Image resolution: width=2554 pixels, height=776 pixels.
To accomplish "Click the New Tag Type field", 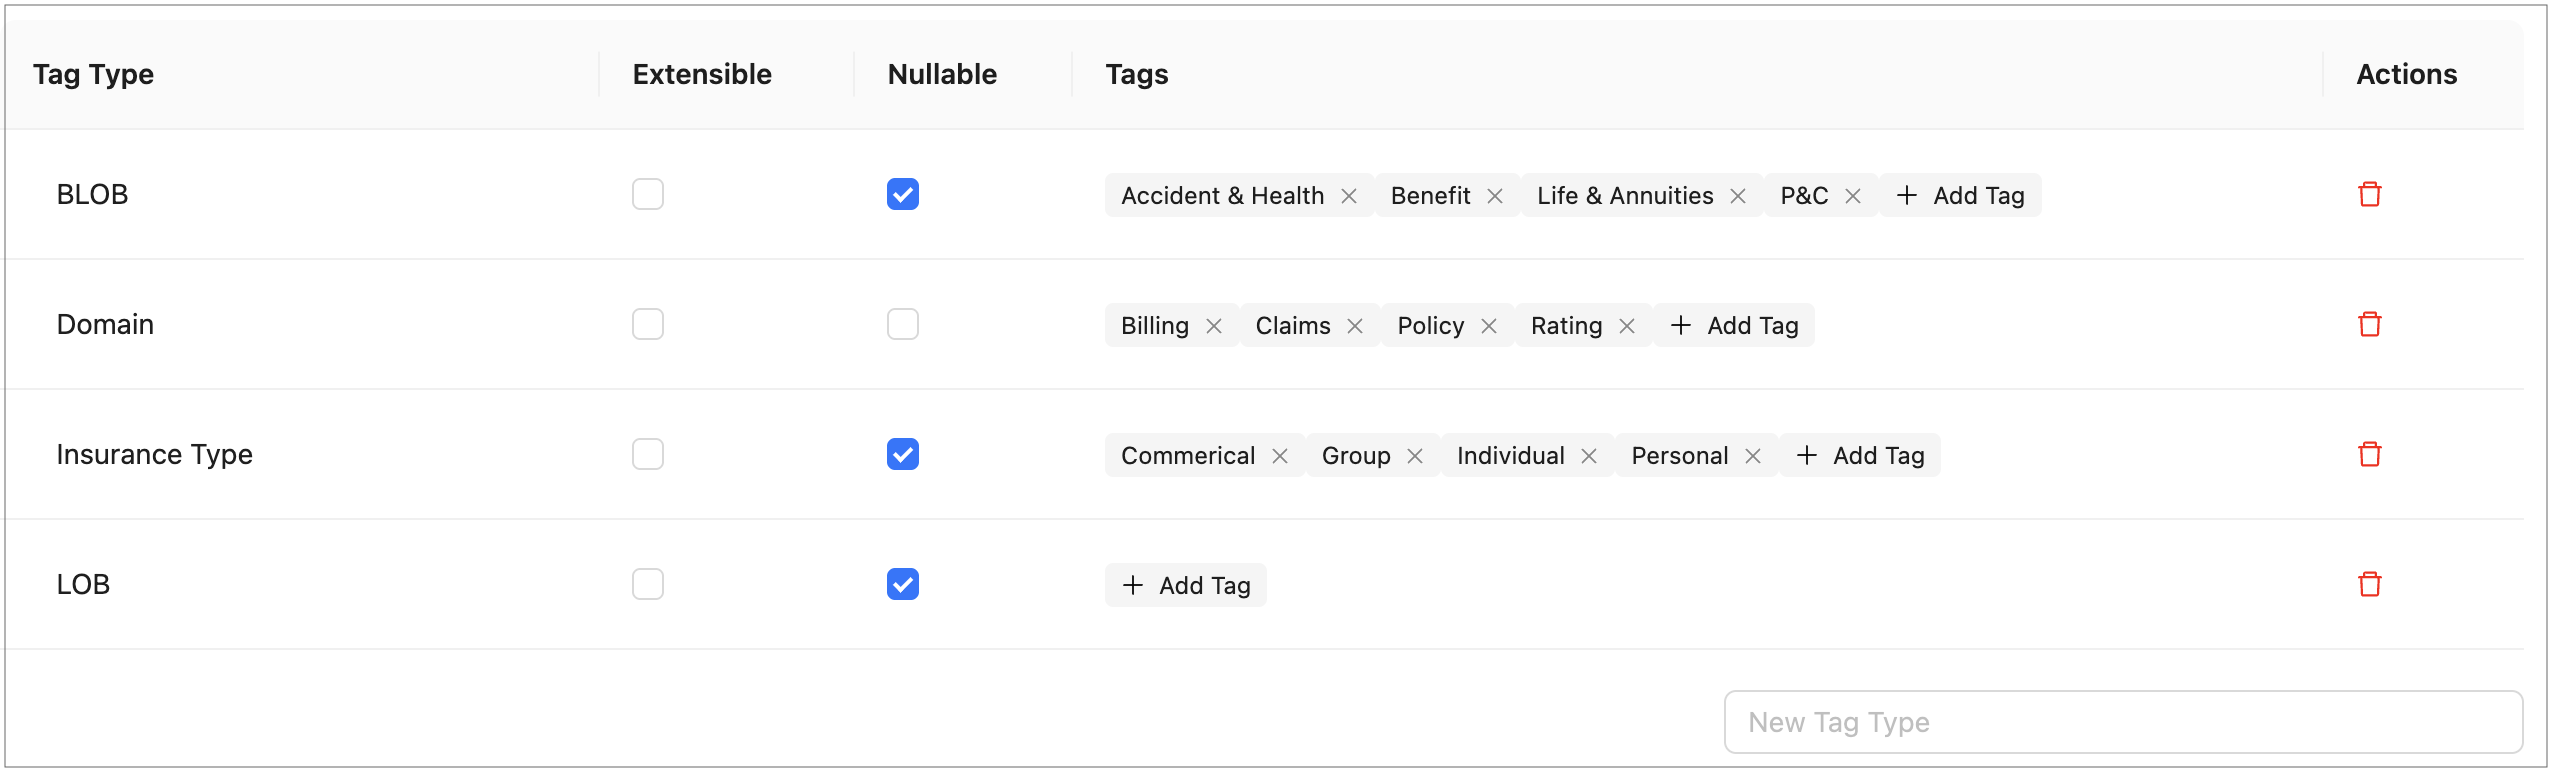I will (x=2122, y=722).
